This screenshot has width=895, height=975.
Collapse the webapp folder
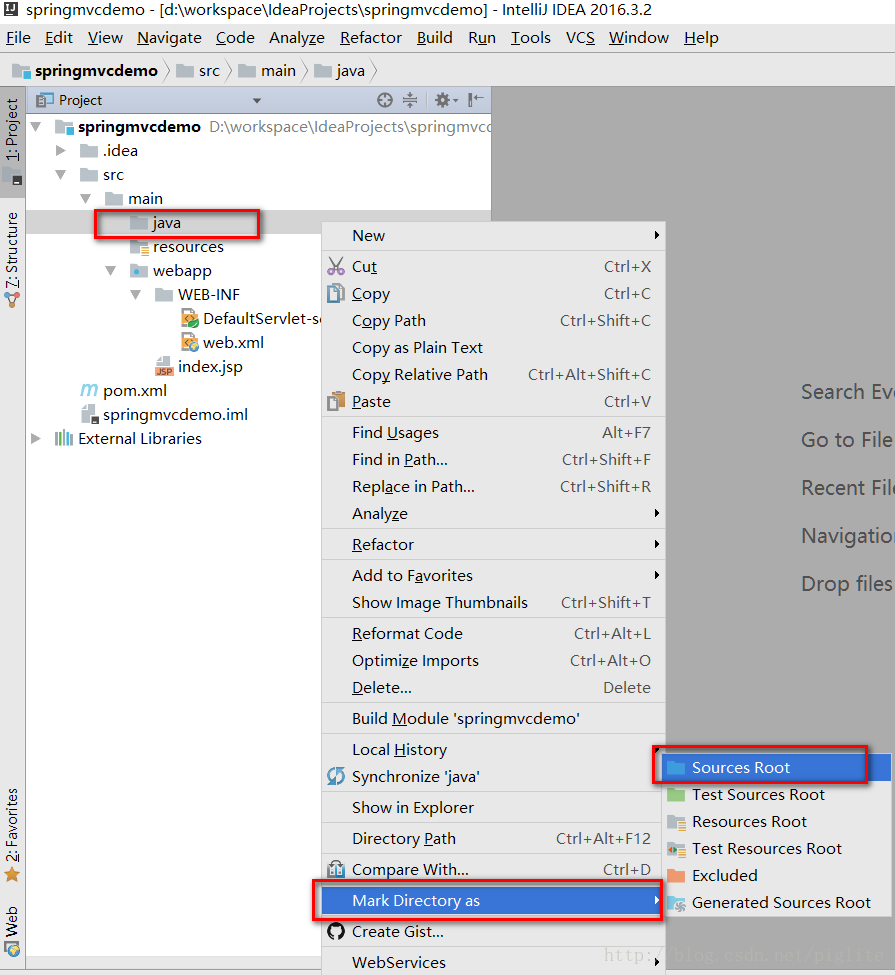click(x=111, y=270)
